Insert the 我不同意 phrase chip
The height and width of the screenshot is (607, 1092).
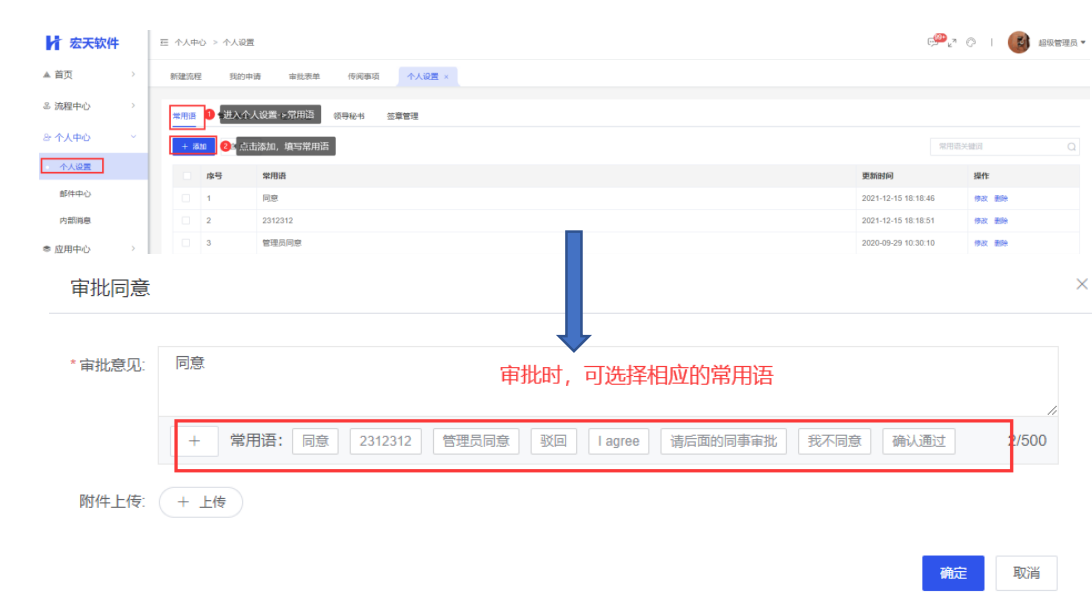click(834, 441)
